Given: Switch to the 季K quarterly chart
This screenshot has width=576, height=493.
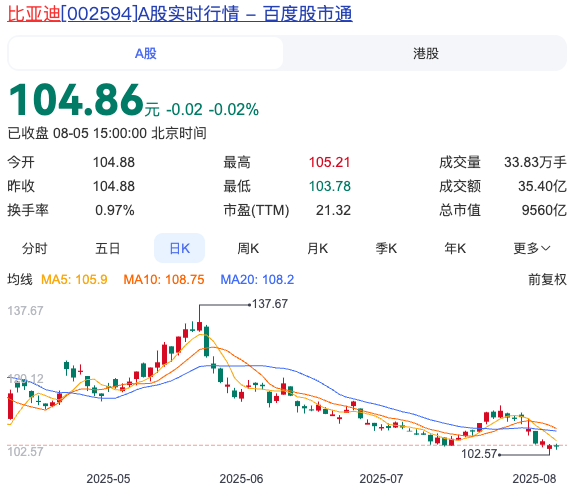Looking at the screenshot, I should [386, 249].
